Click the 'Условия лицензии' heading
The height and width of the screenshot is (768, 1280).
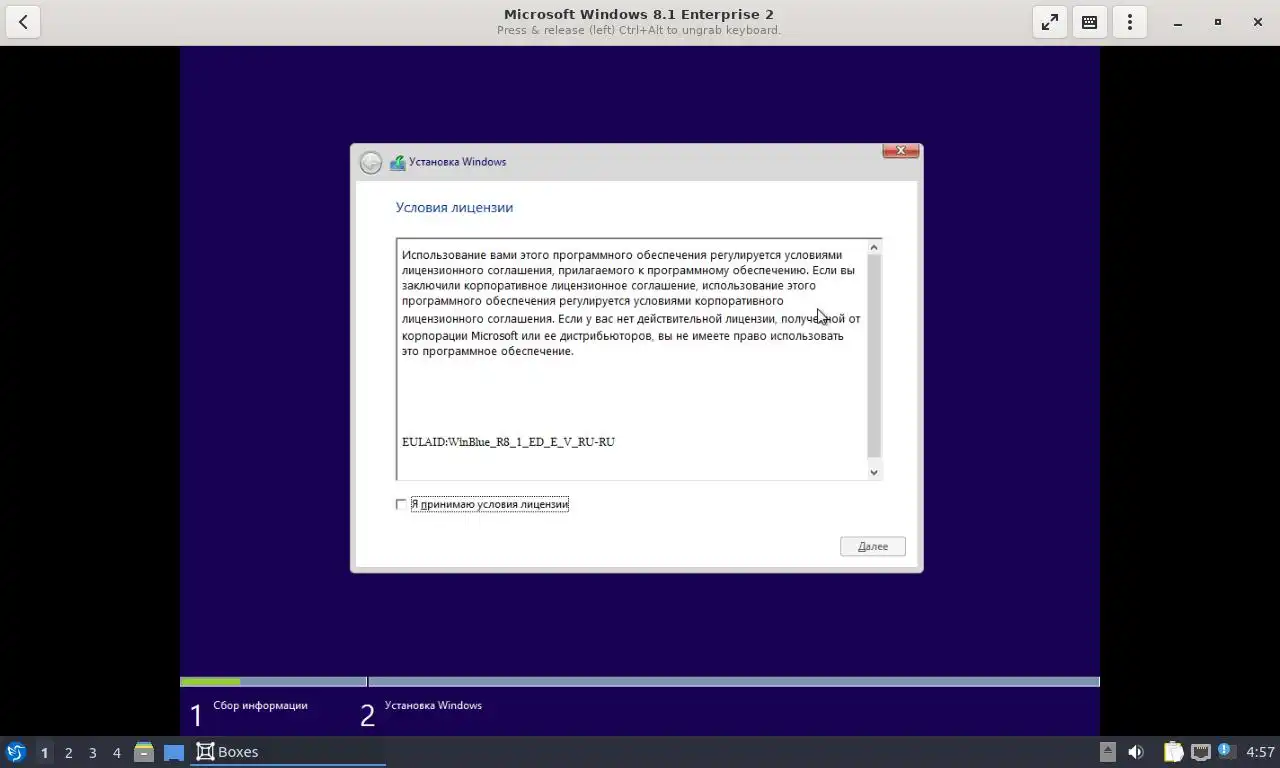(x=454, y=208)
